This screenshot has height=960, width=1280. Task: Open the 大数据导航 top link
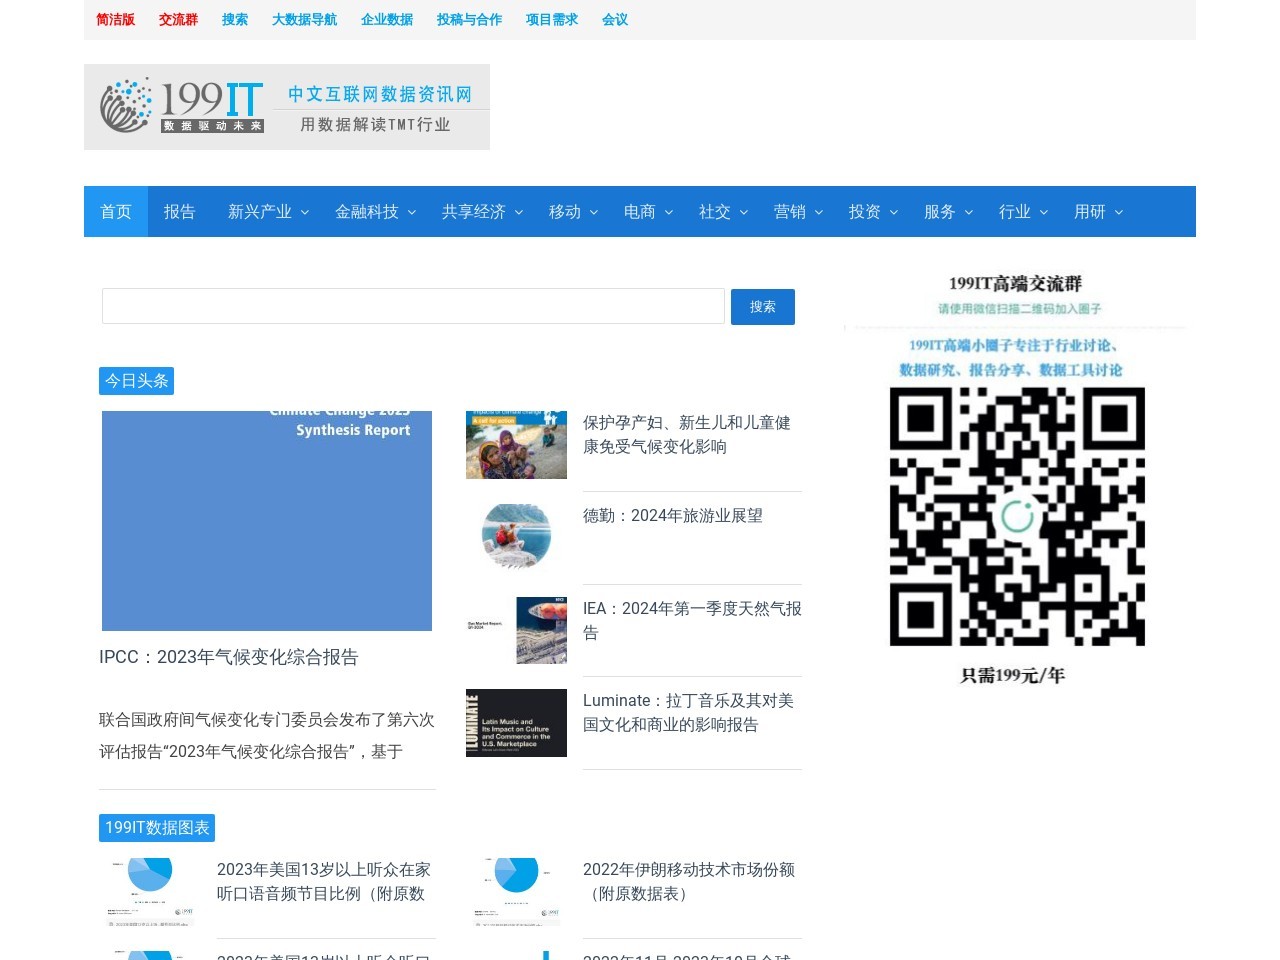(304, 20)
